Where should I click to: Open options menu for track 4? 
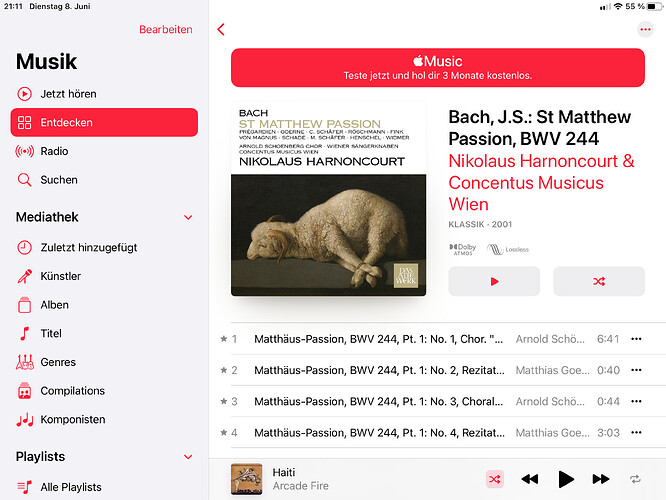coord(636,433)
